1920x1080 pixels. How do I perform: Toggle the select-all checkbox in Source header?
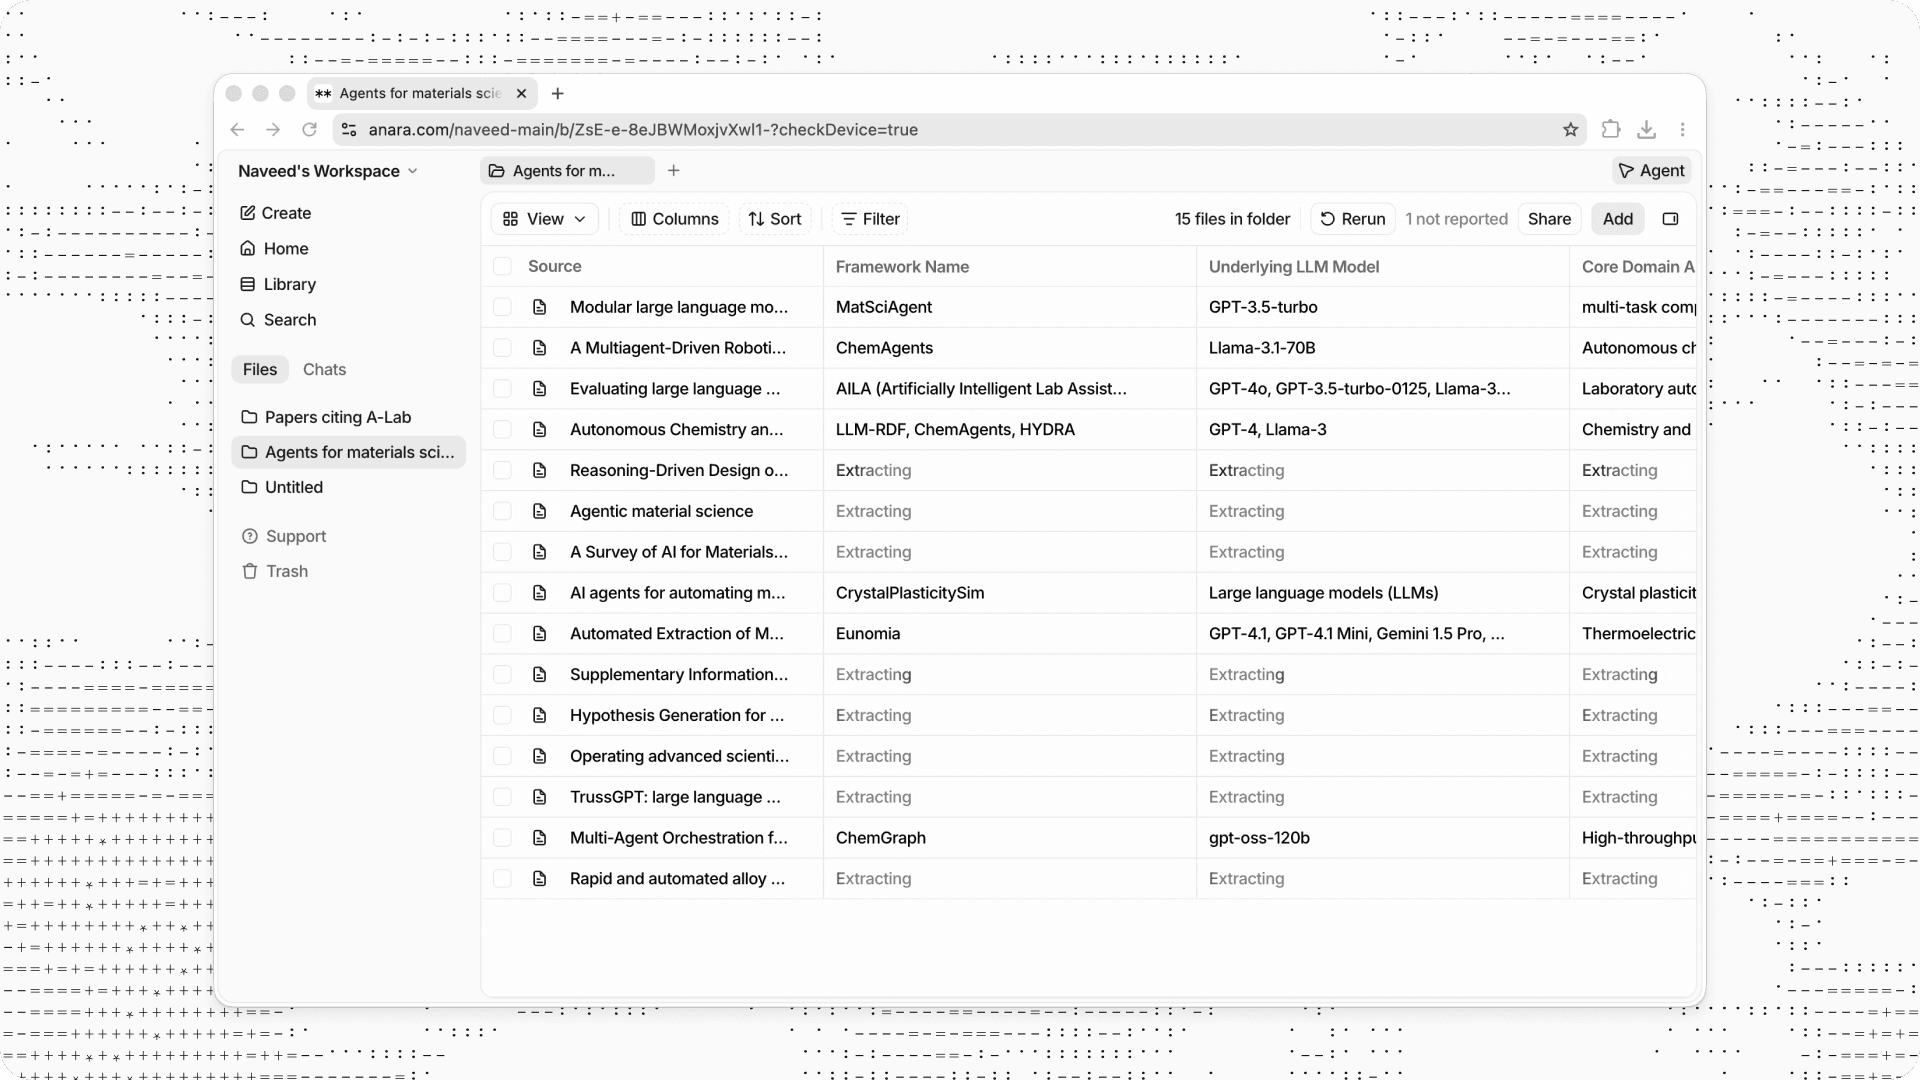point(502,266)
